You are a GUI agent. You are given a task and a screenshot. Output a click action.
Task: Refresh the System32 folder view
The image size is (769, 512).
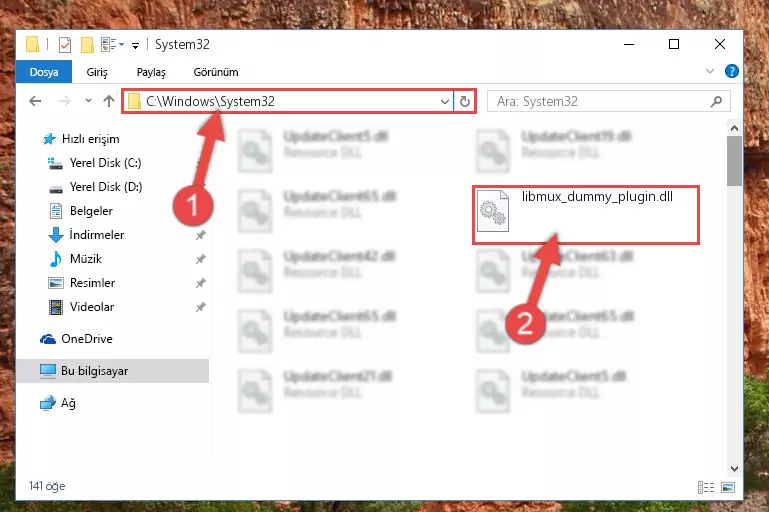(x=464, y=102)
